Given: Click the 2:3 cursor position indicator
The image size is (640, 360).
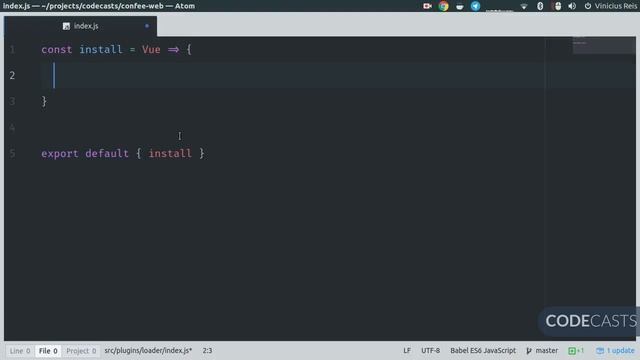Looking at the screenshot, I should [x=207, y=351].
